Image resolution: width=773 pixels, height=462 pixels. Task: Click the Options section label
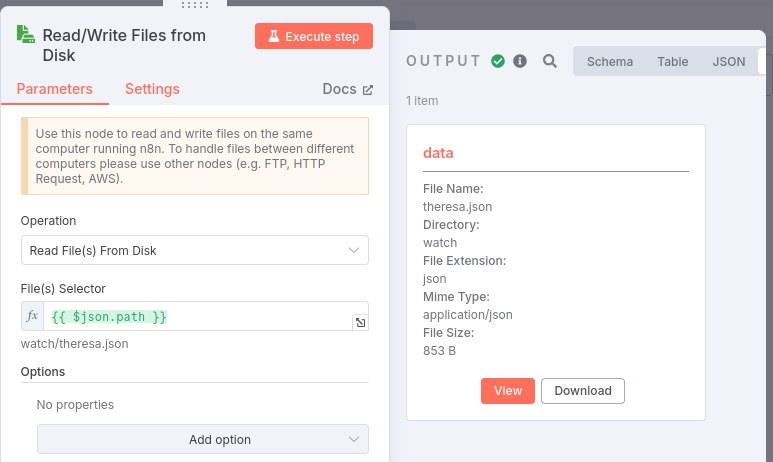click(43, 371)
